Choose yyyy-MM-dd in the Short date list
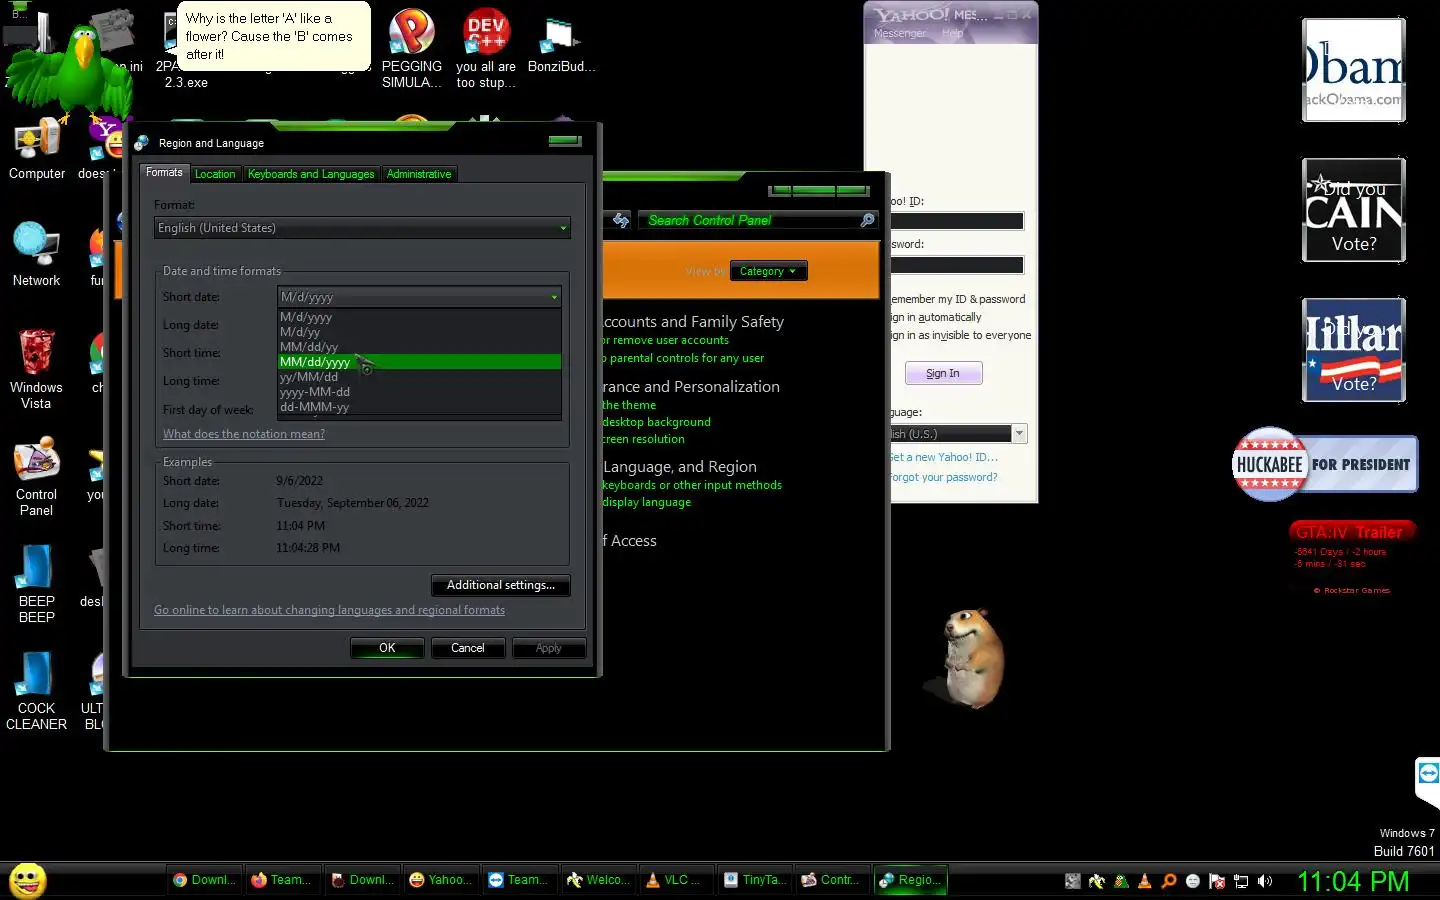The image size is (1440, 900). pyautogui.click(x=419, y=392)
